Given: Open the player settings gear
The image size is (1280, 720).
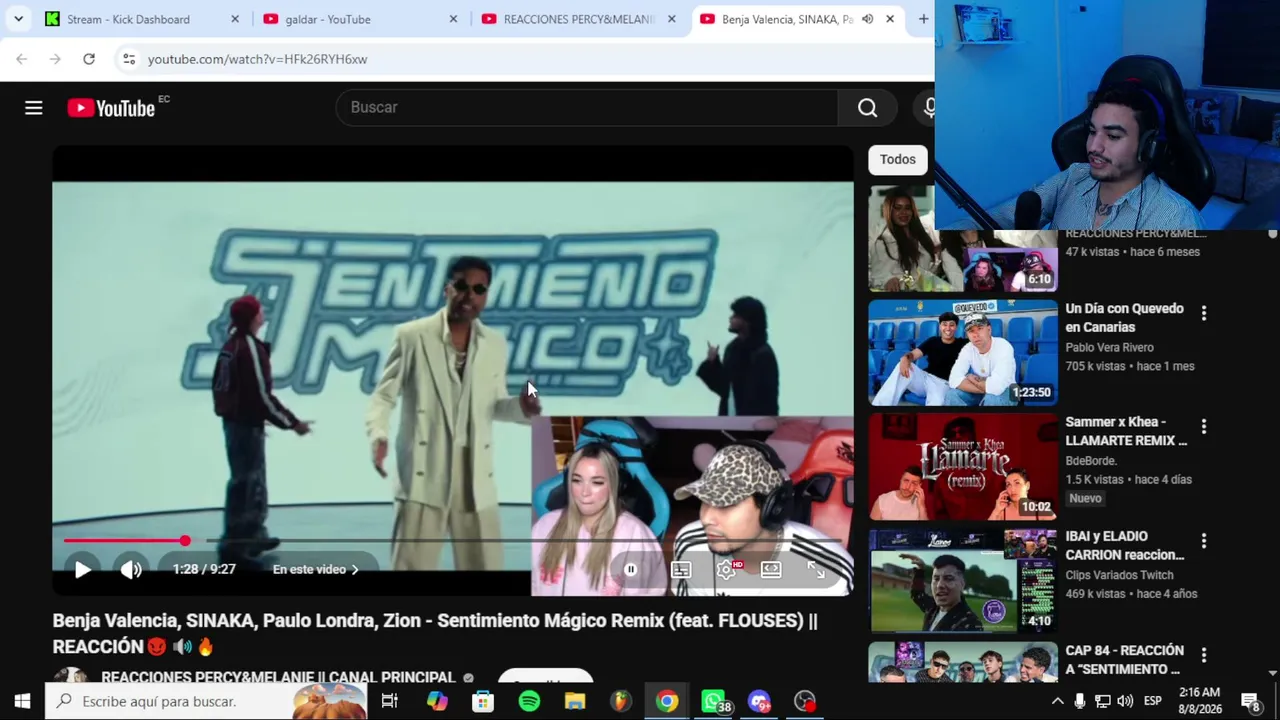Looking at the screenshot, I should 726,569.
